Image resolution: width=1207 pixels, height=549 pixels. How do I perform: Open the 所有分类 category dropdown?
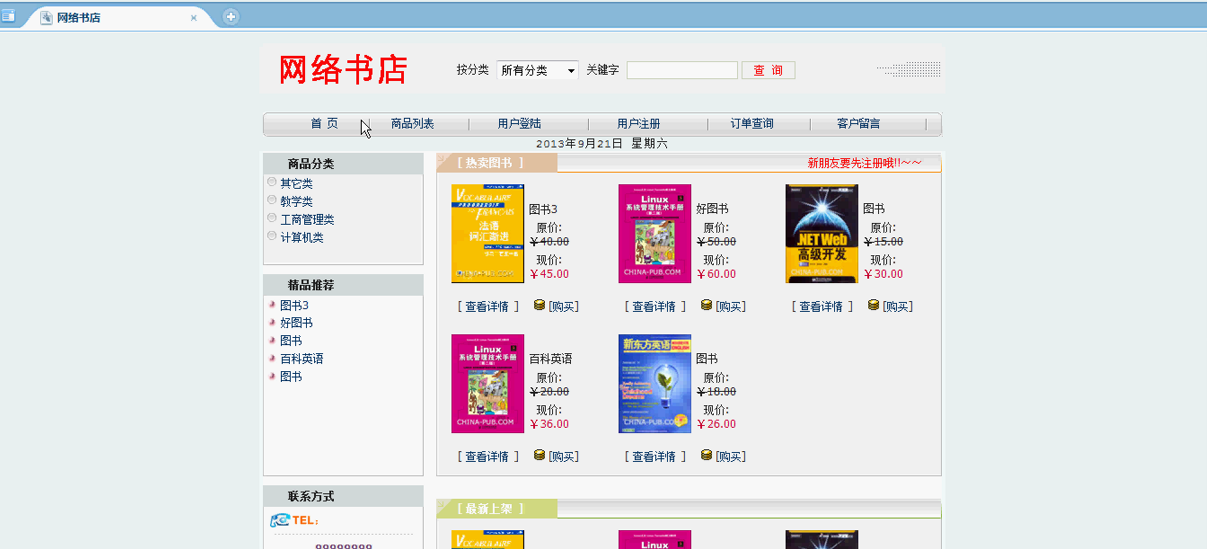[x=538, y=70]
